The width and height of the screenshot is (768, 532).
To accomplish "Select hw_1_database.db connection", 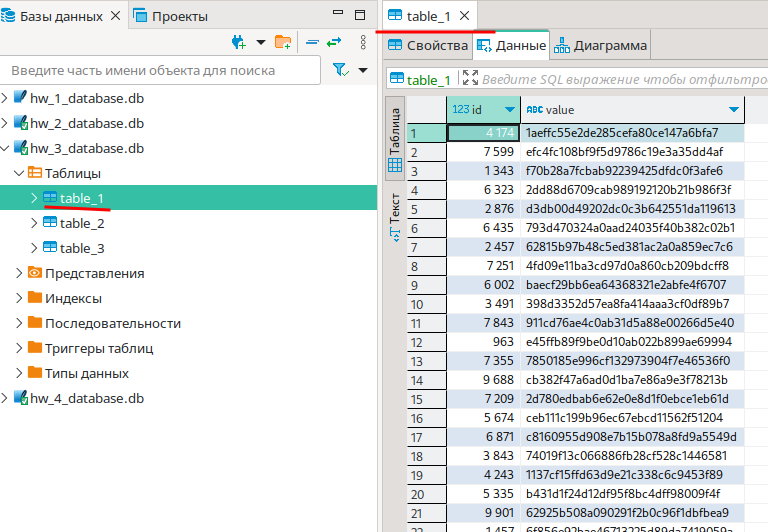I will pos(87,98).
